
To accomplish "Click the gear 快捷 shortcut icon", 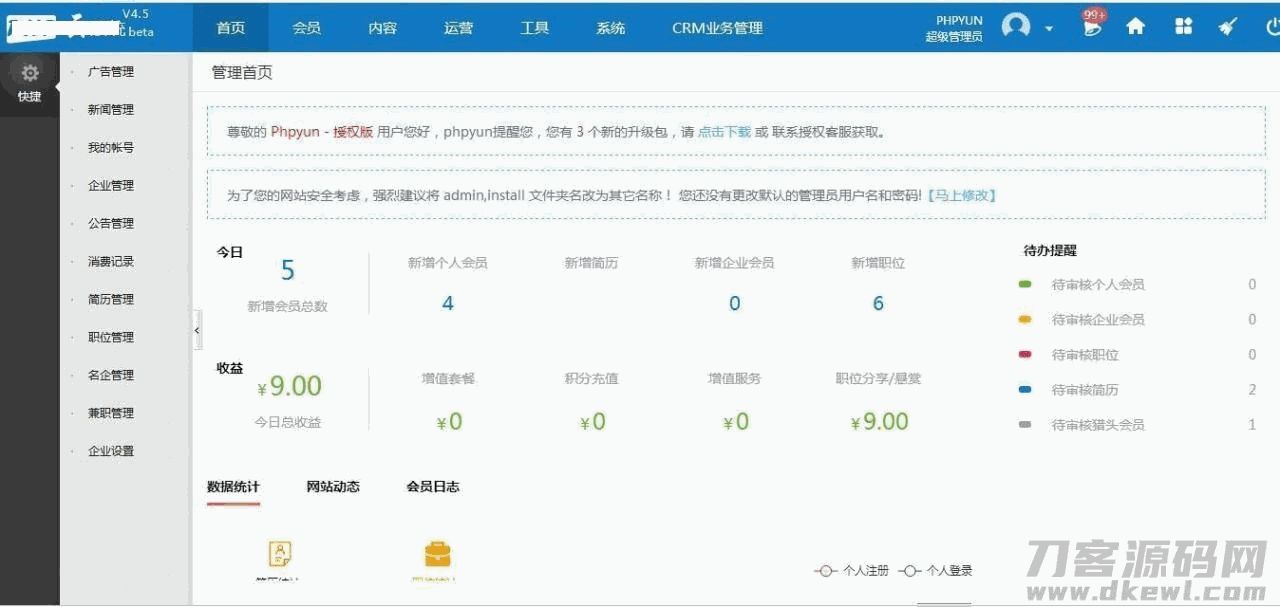I will (x=30, y=74).
